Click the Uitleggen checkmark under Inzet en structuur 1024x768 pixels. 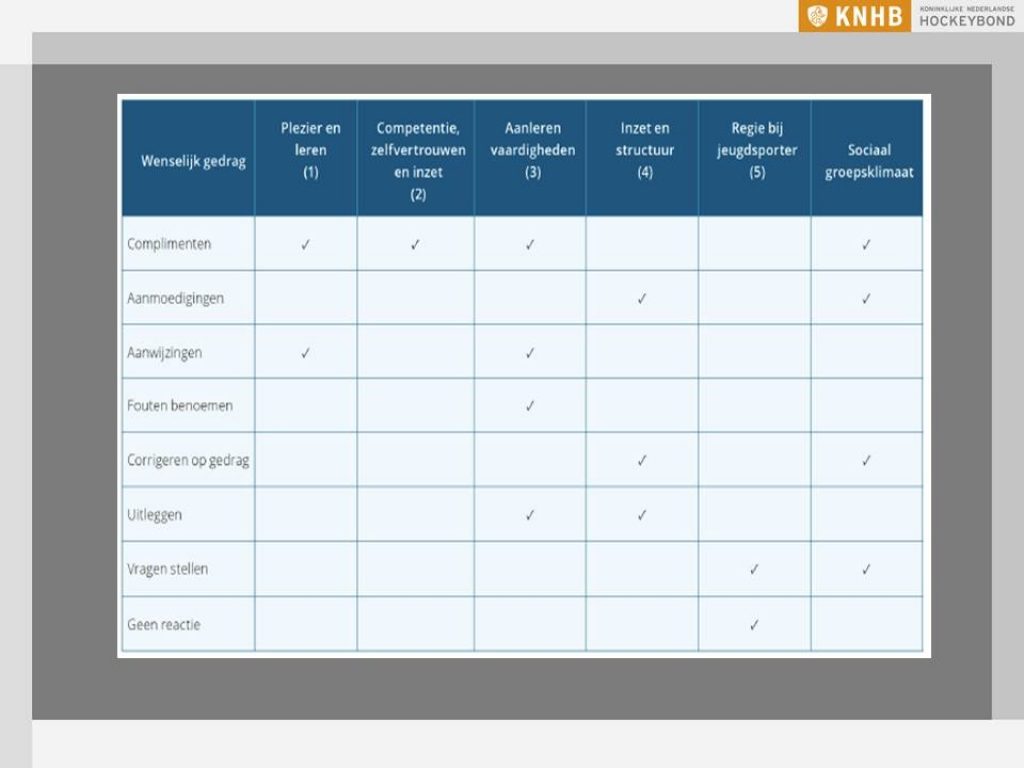pos(642,515)
